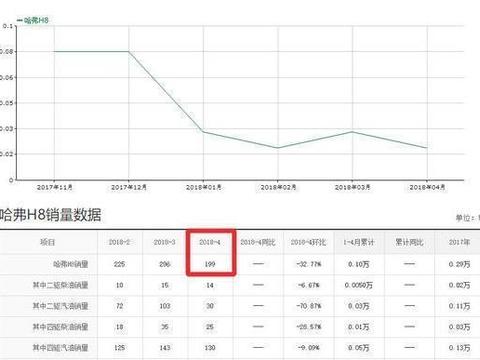The width and height of the screenshot is (480, 360).
Task: Click the 2018年02月 x-axis label
Action: pyautogui.click(x=278, y=187)
